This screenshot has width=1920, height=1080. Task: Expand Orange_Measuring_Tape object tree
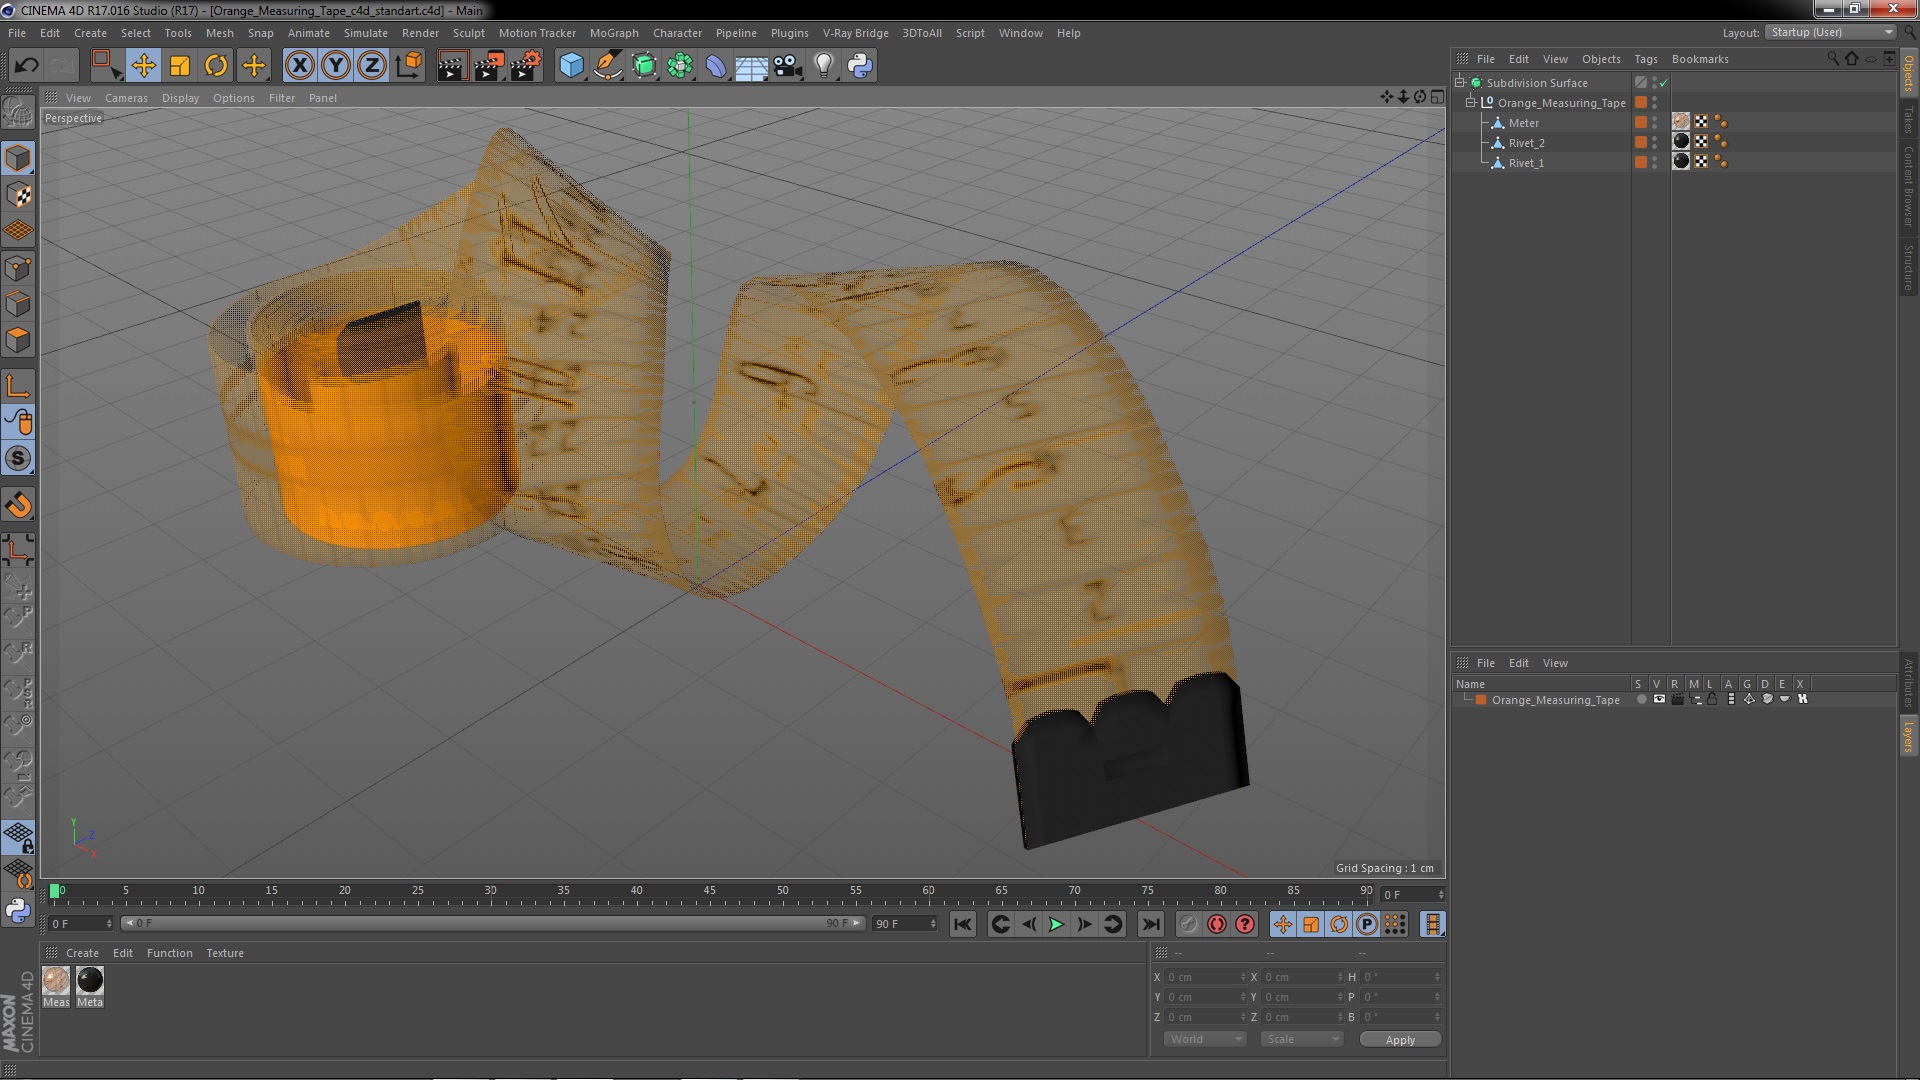[x=1472, y=103]
